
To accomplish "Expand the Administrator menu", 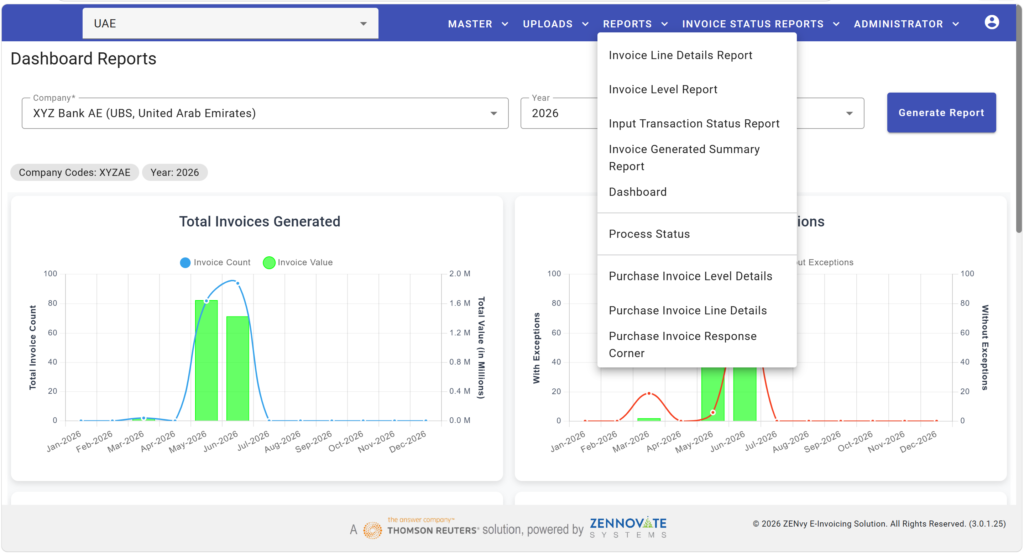I will [x=906, y=24].
